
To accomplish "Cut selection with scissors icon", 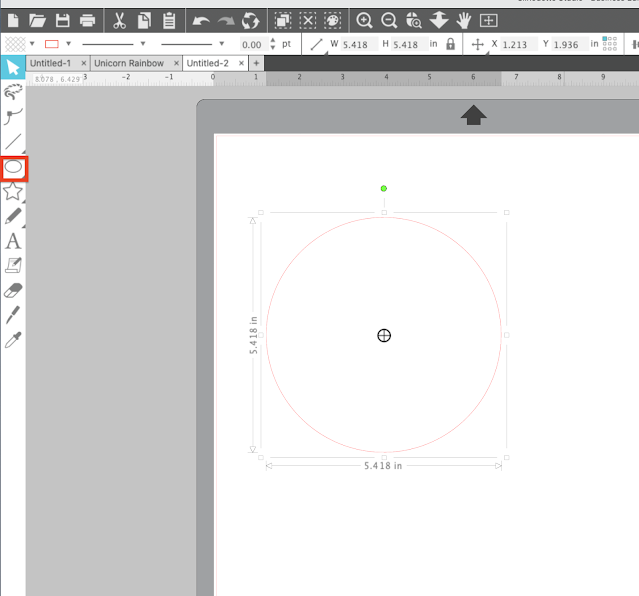I will tap(119, 20).
